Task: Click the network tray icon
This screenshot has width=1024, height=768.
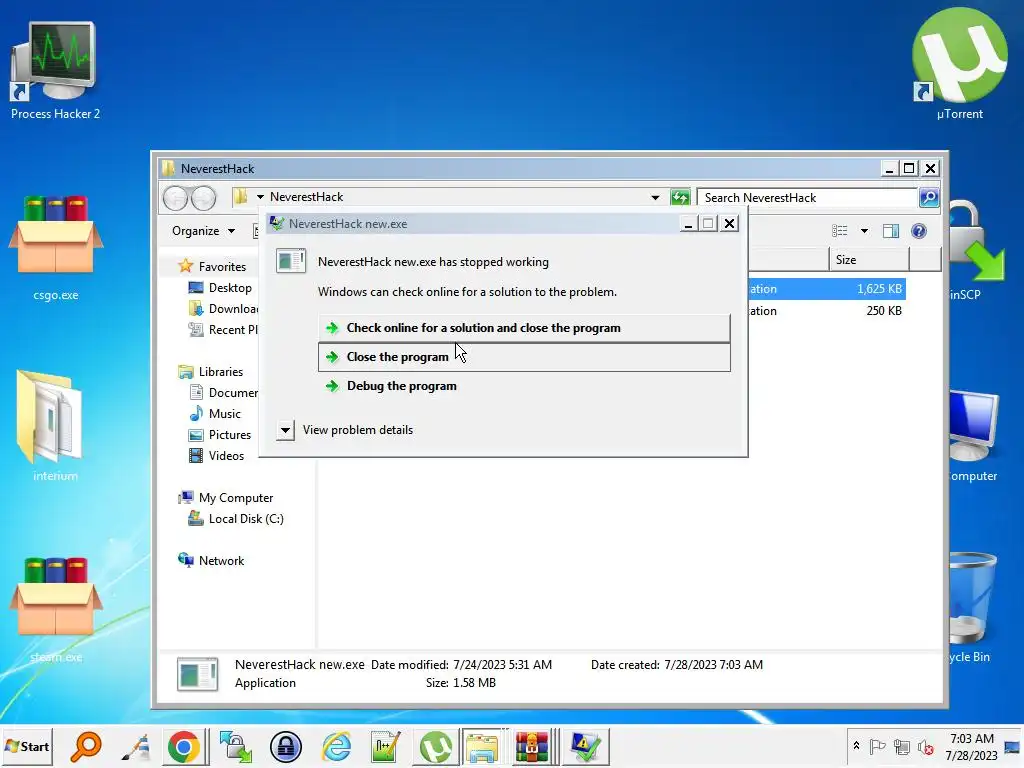Action: pos(902,746)
